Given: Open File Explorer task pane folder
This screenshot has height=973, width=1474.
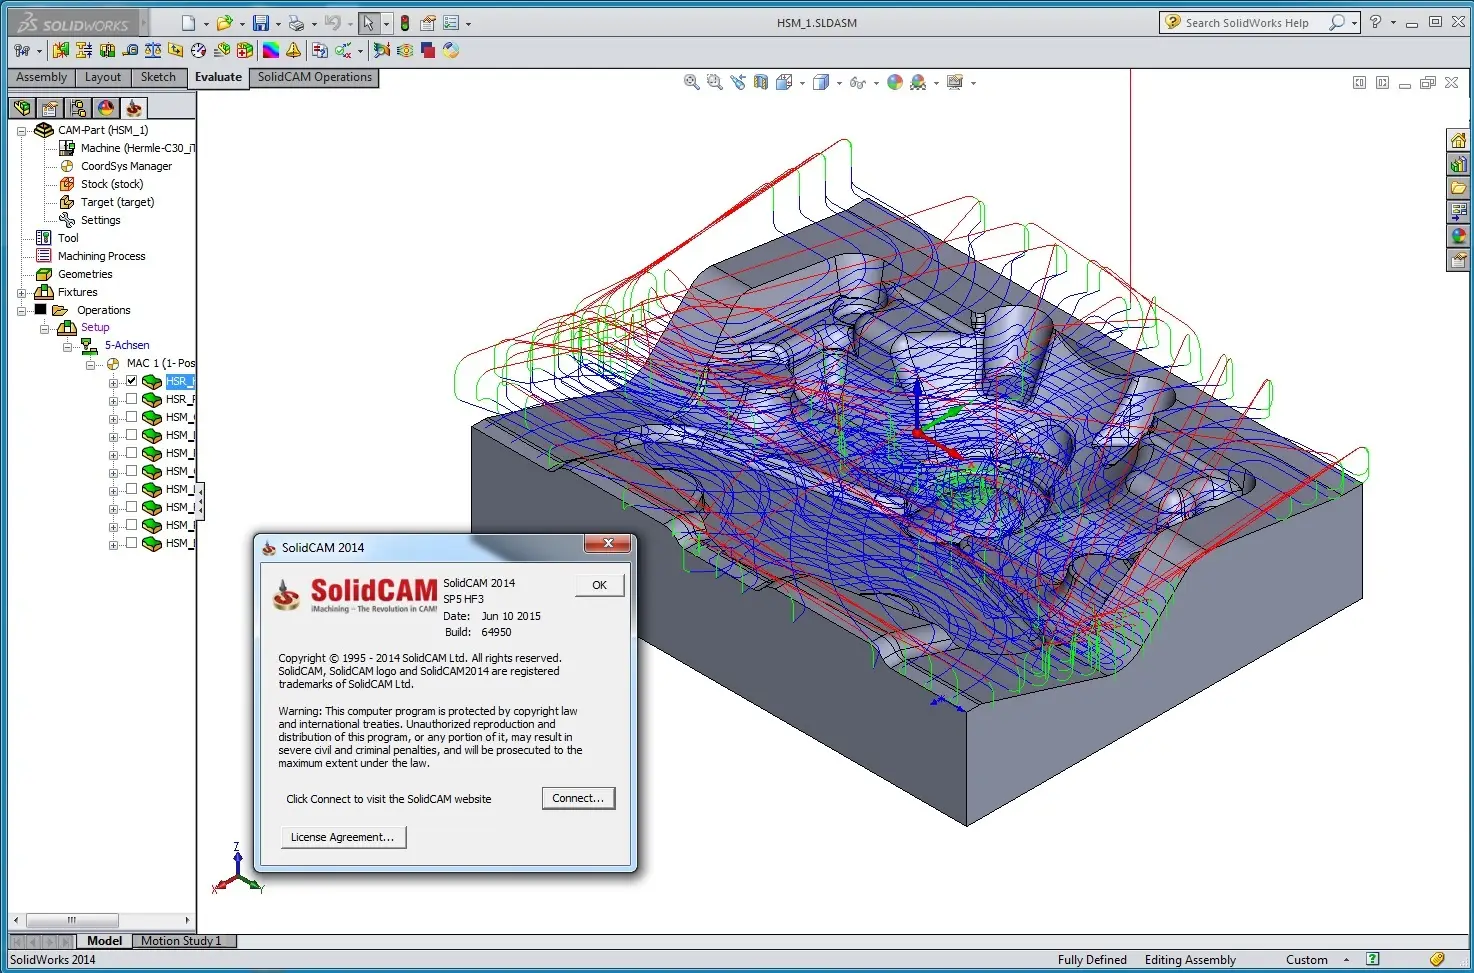Looking at the screenshot, I should (1458, 188).
